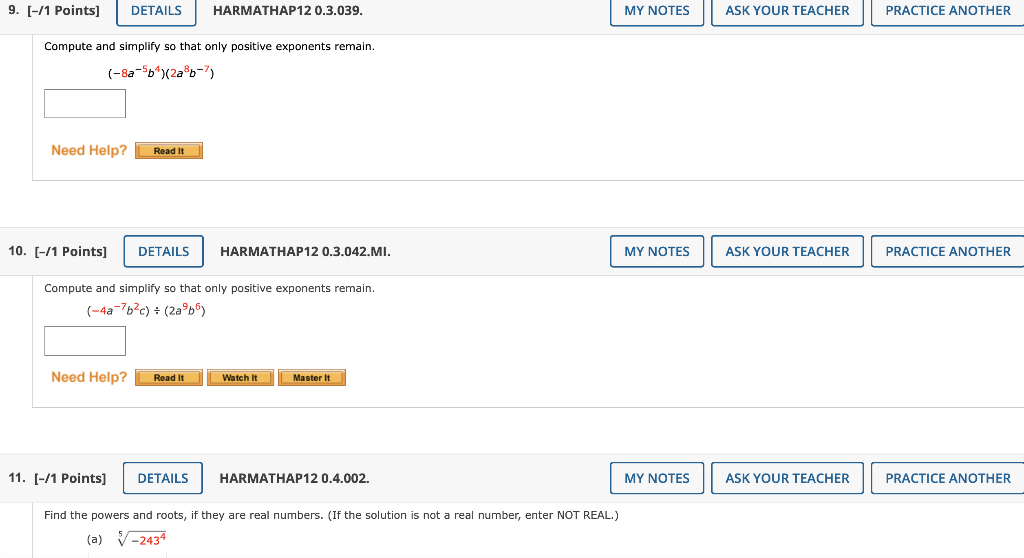Click Need Help? label in question 9
This screenshot has width=1024, height=558.
click(x=89, y=150)
